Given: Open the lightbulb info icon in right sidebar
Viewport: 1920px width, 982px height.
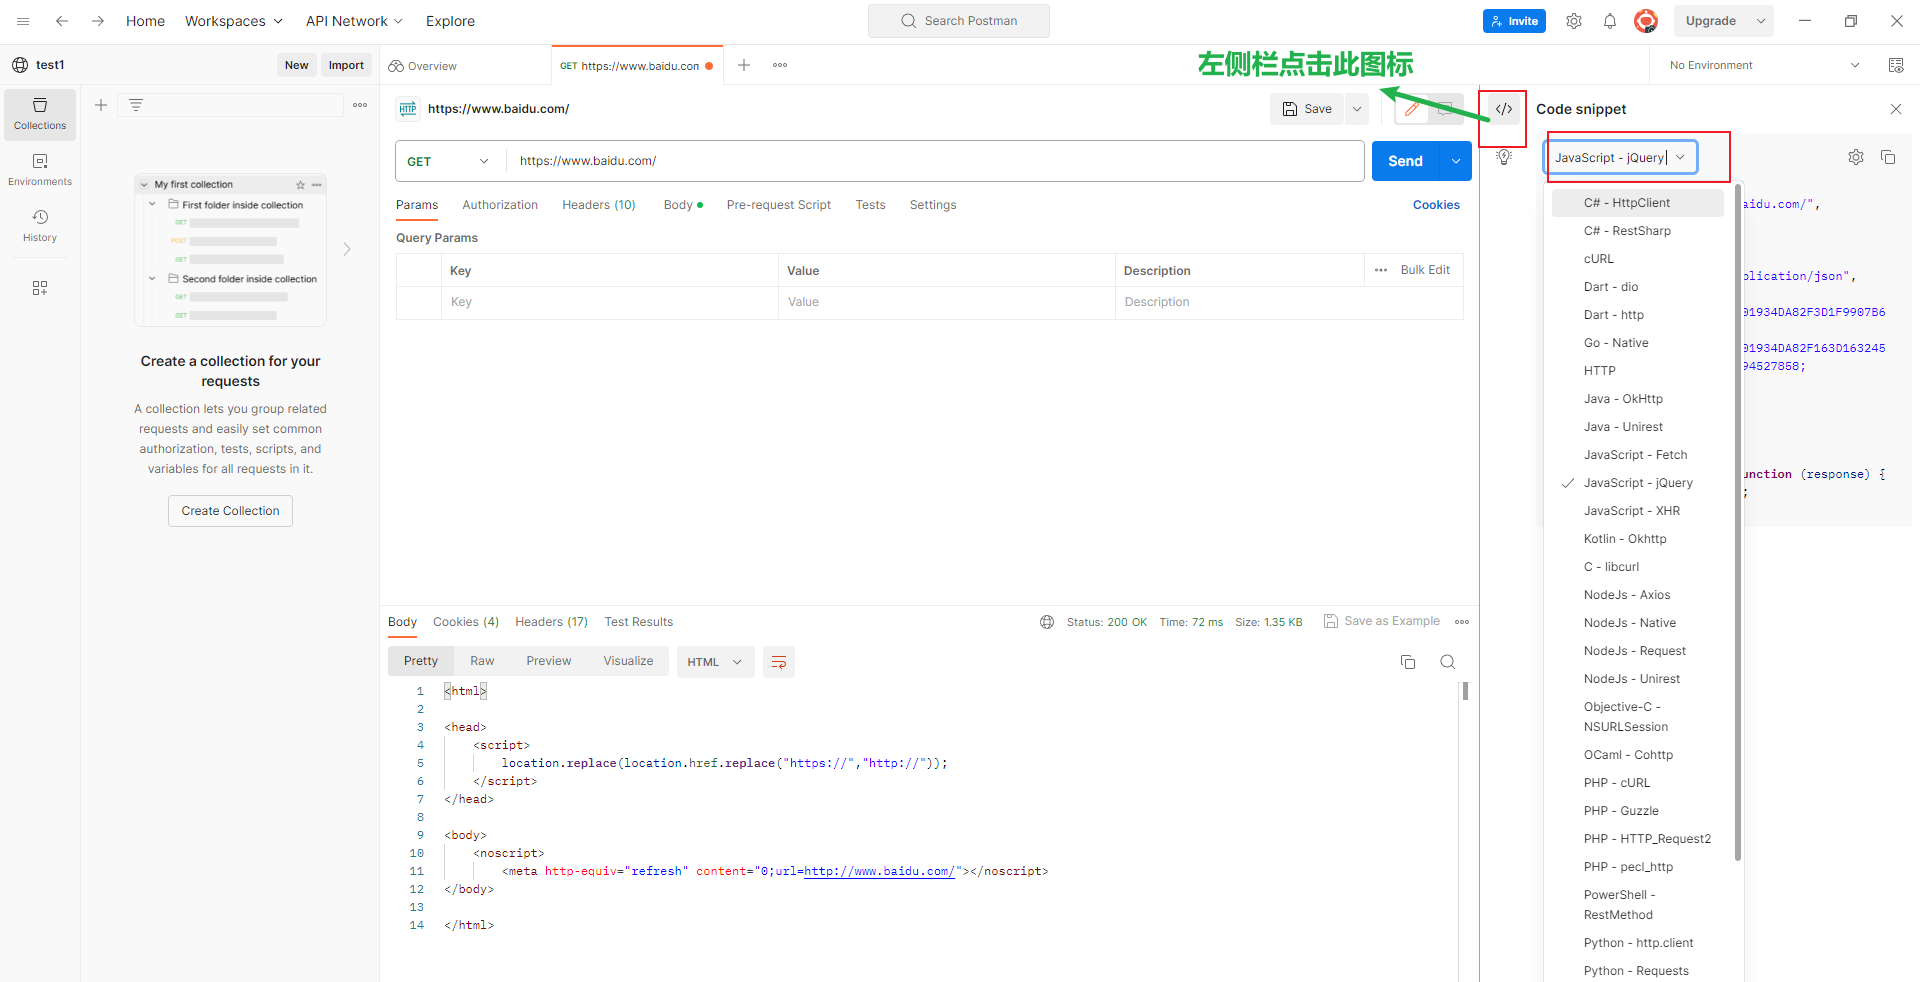Looking at the screenshot, I should 1504,157.
